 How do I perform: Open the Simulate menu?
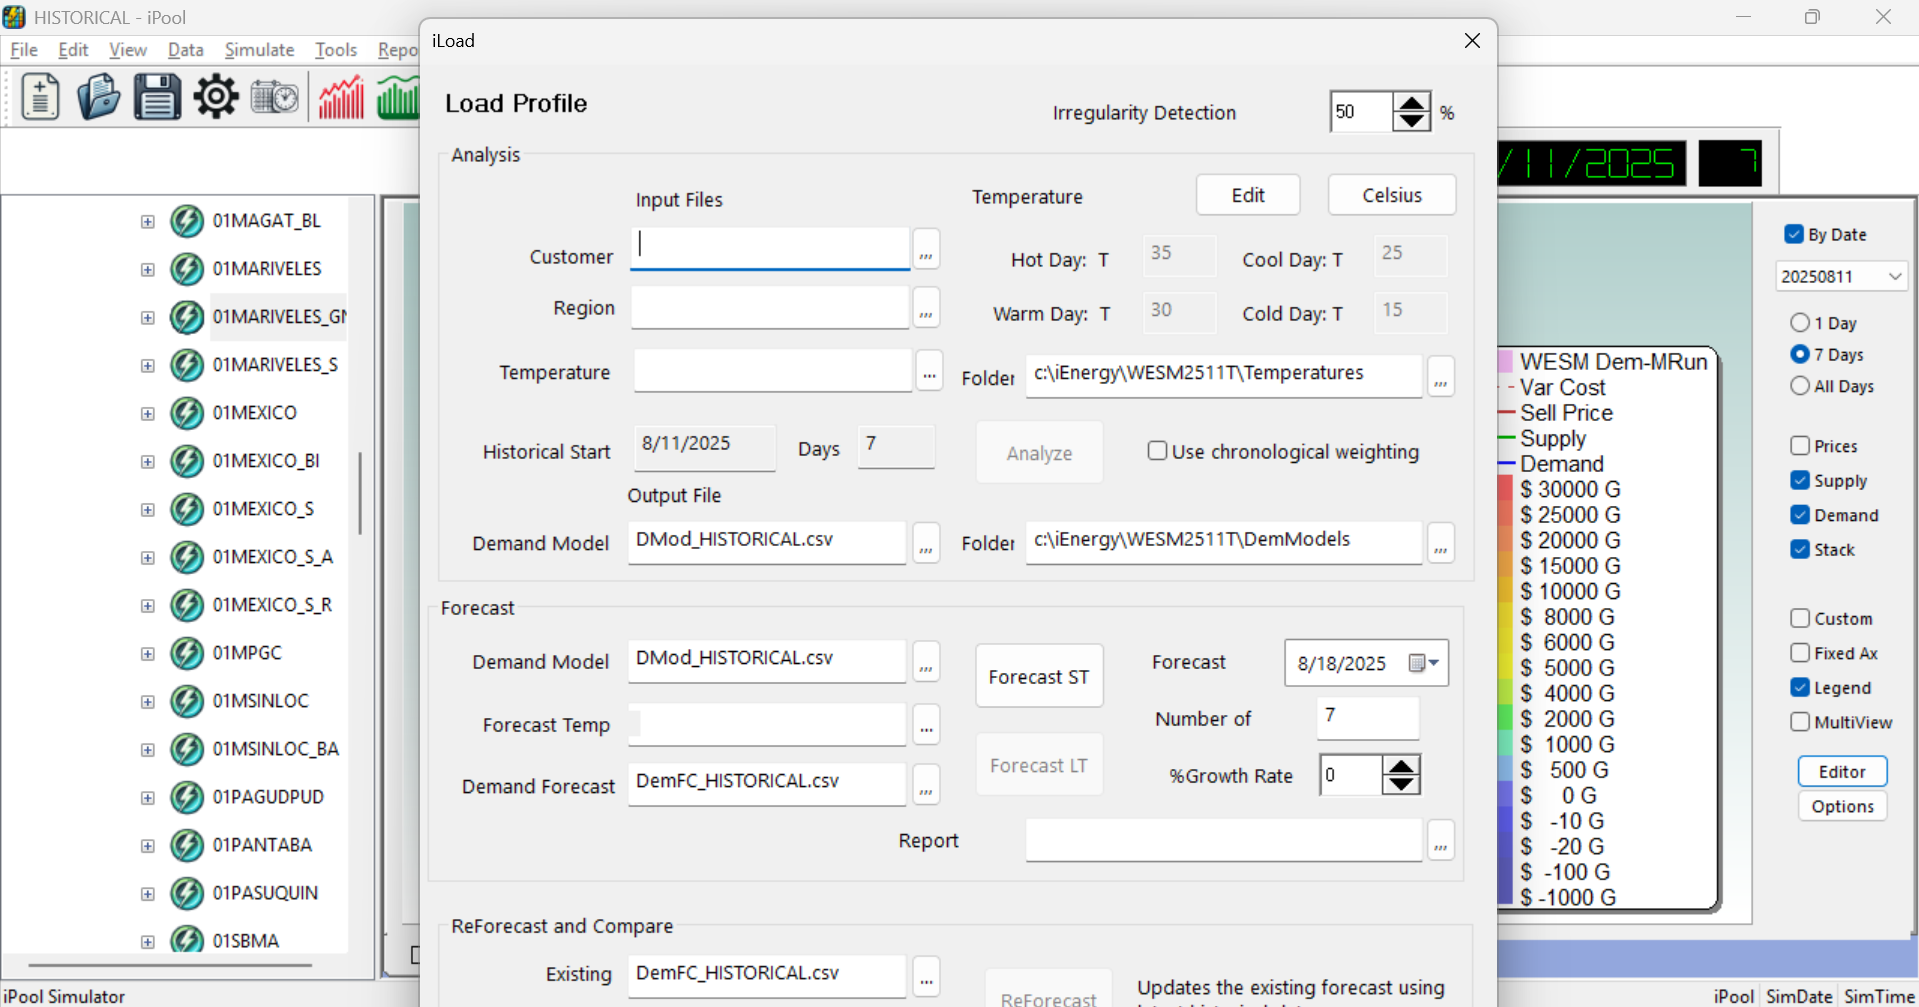(259, 50)
